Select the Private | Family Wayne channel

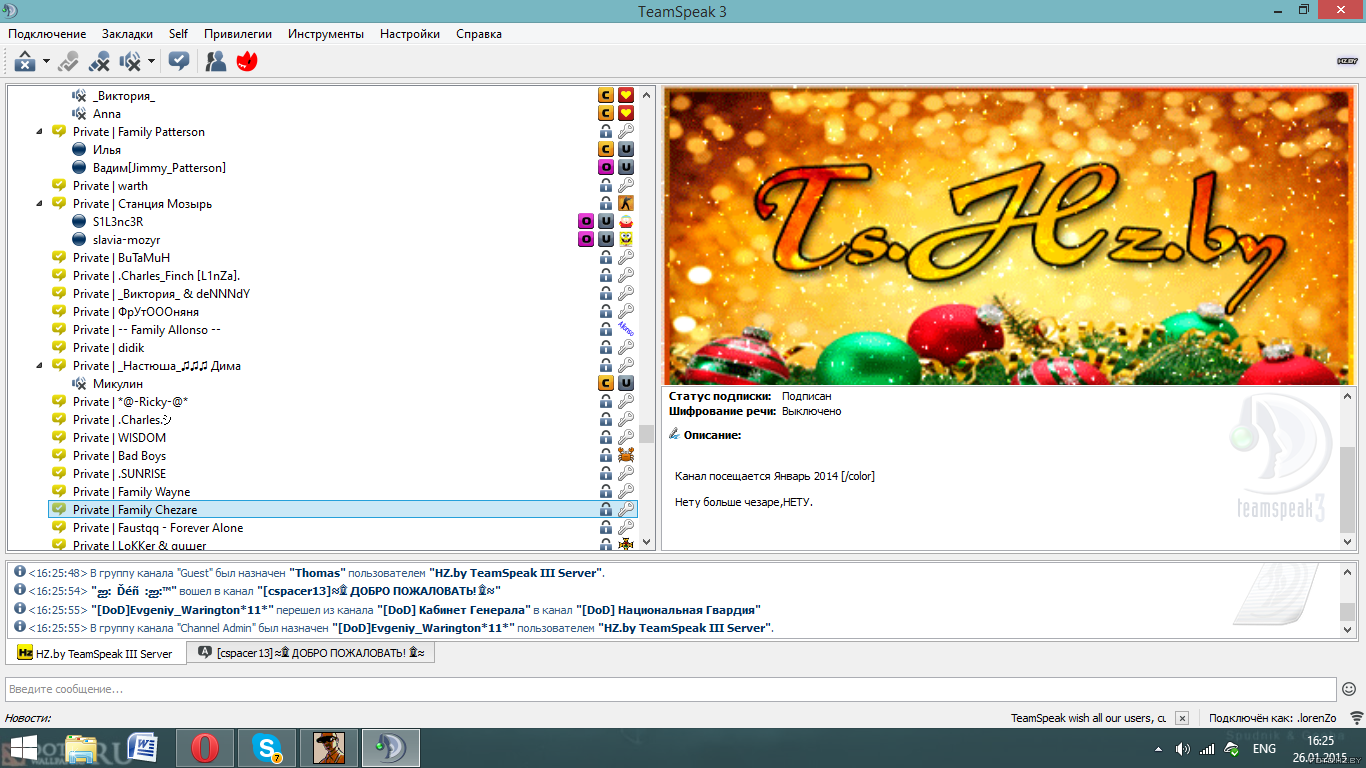[x=131, y=492]
